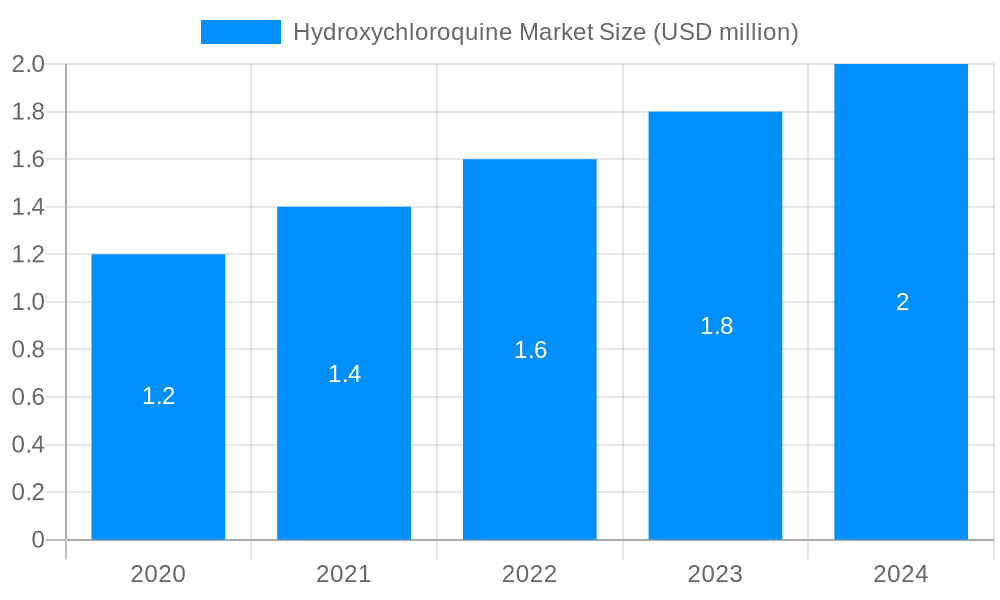The height and width of the screenshot is (600, 1000).
Task: Click the 1.0 y-axis tick label
Action: tap(28, 300)
